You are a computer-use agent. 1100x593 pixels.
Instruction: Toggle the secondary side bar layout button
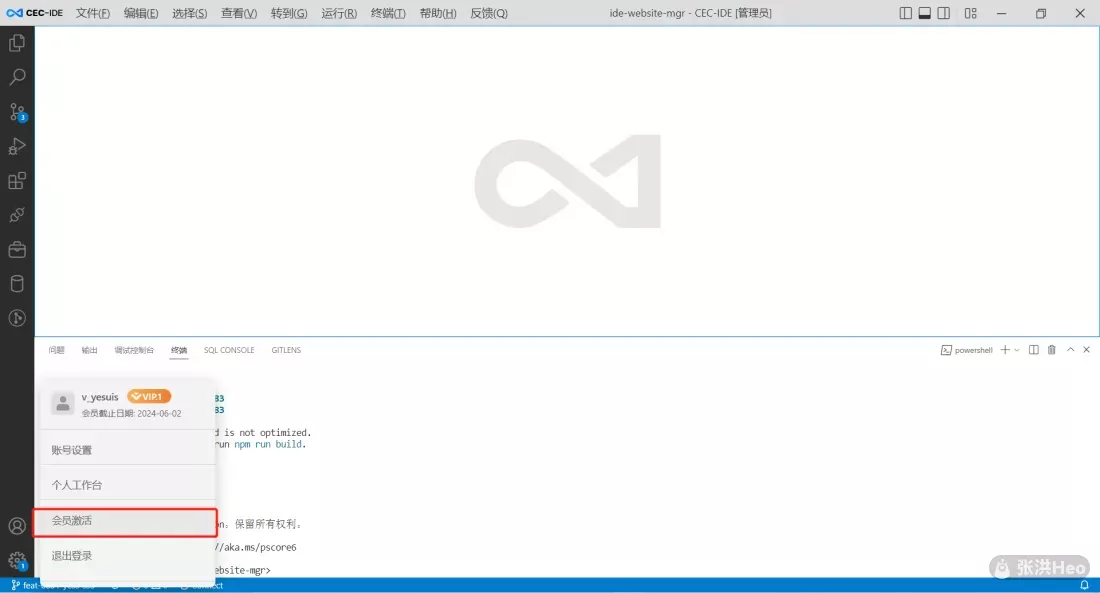(x=944, y=13)
